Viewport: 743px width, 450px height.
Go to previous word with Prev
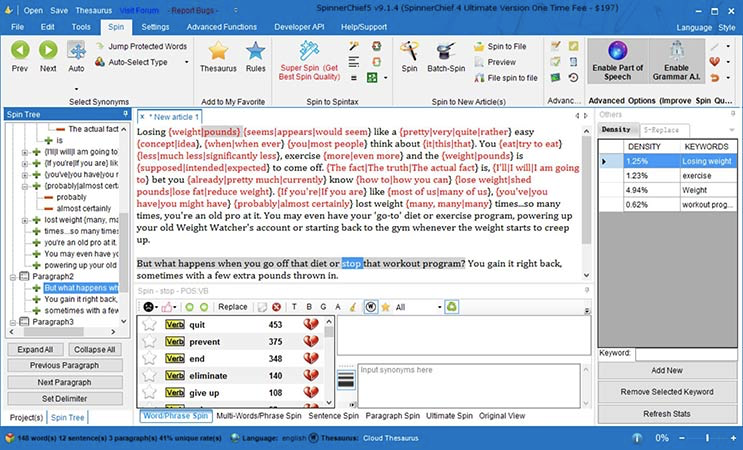click(x=20, y=56)
